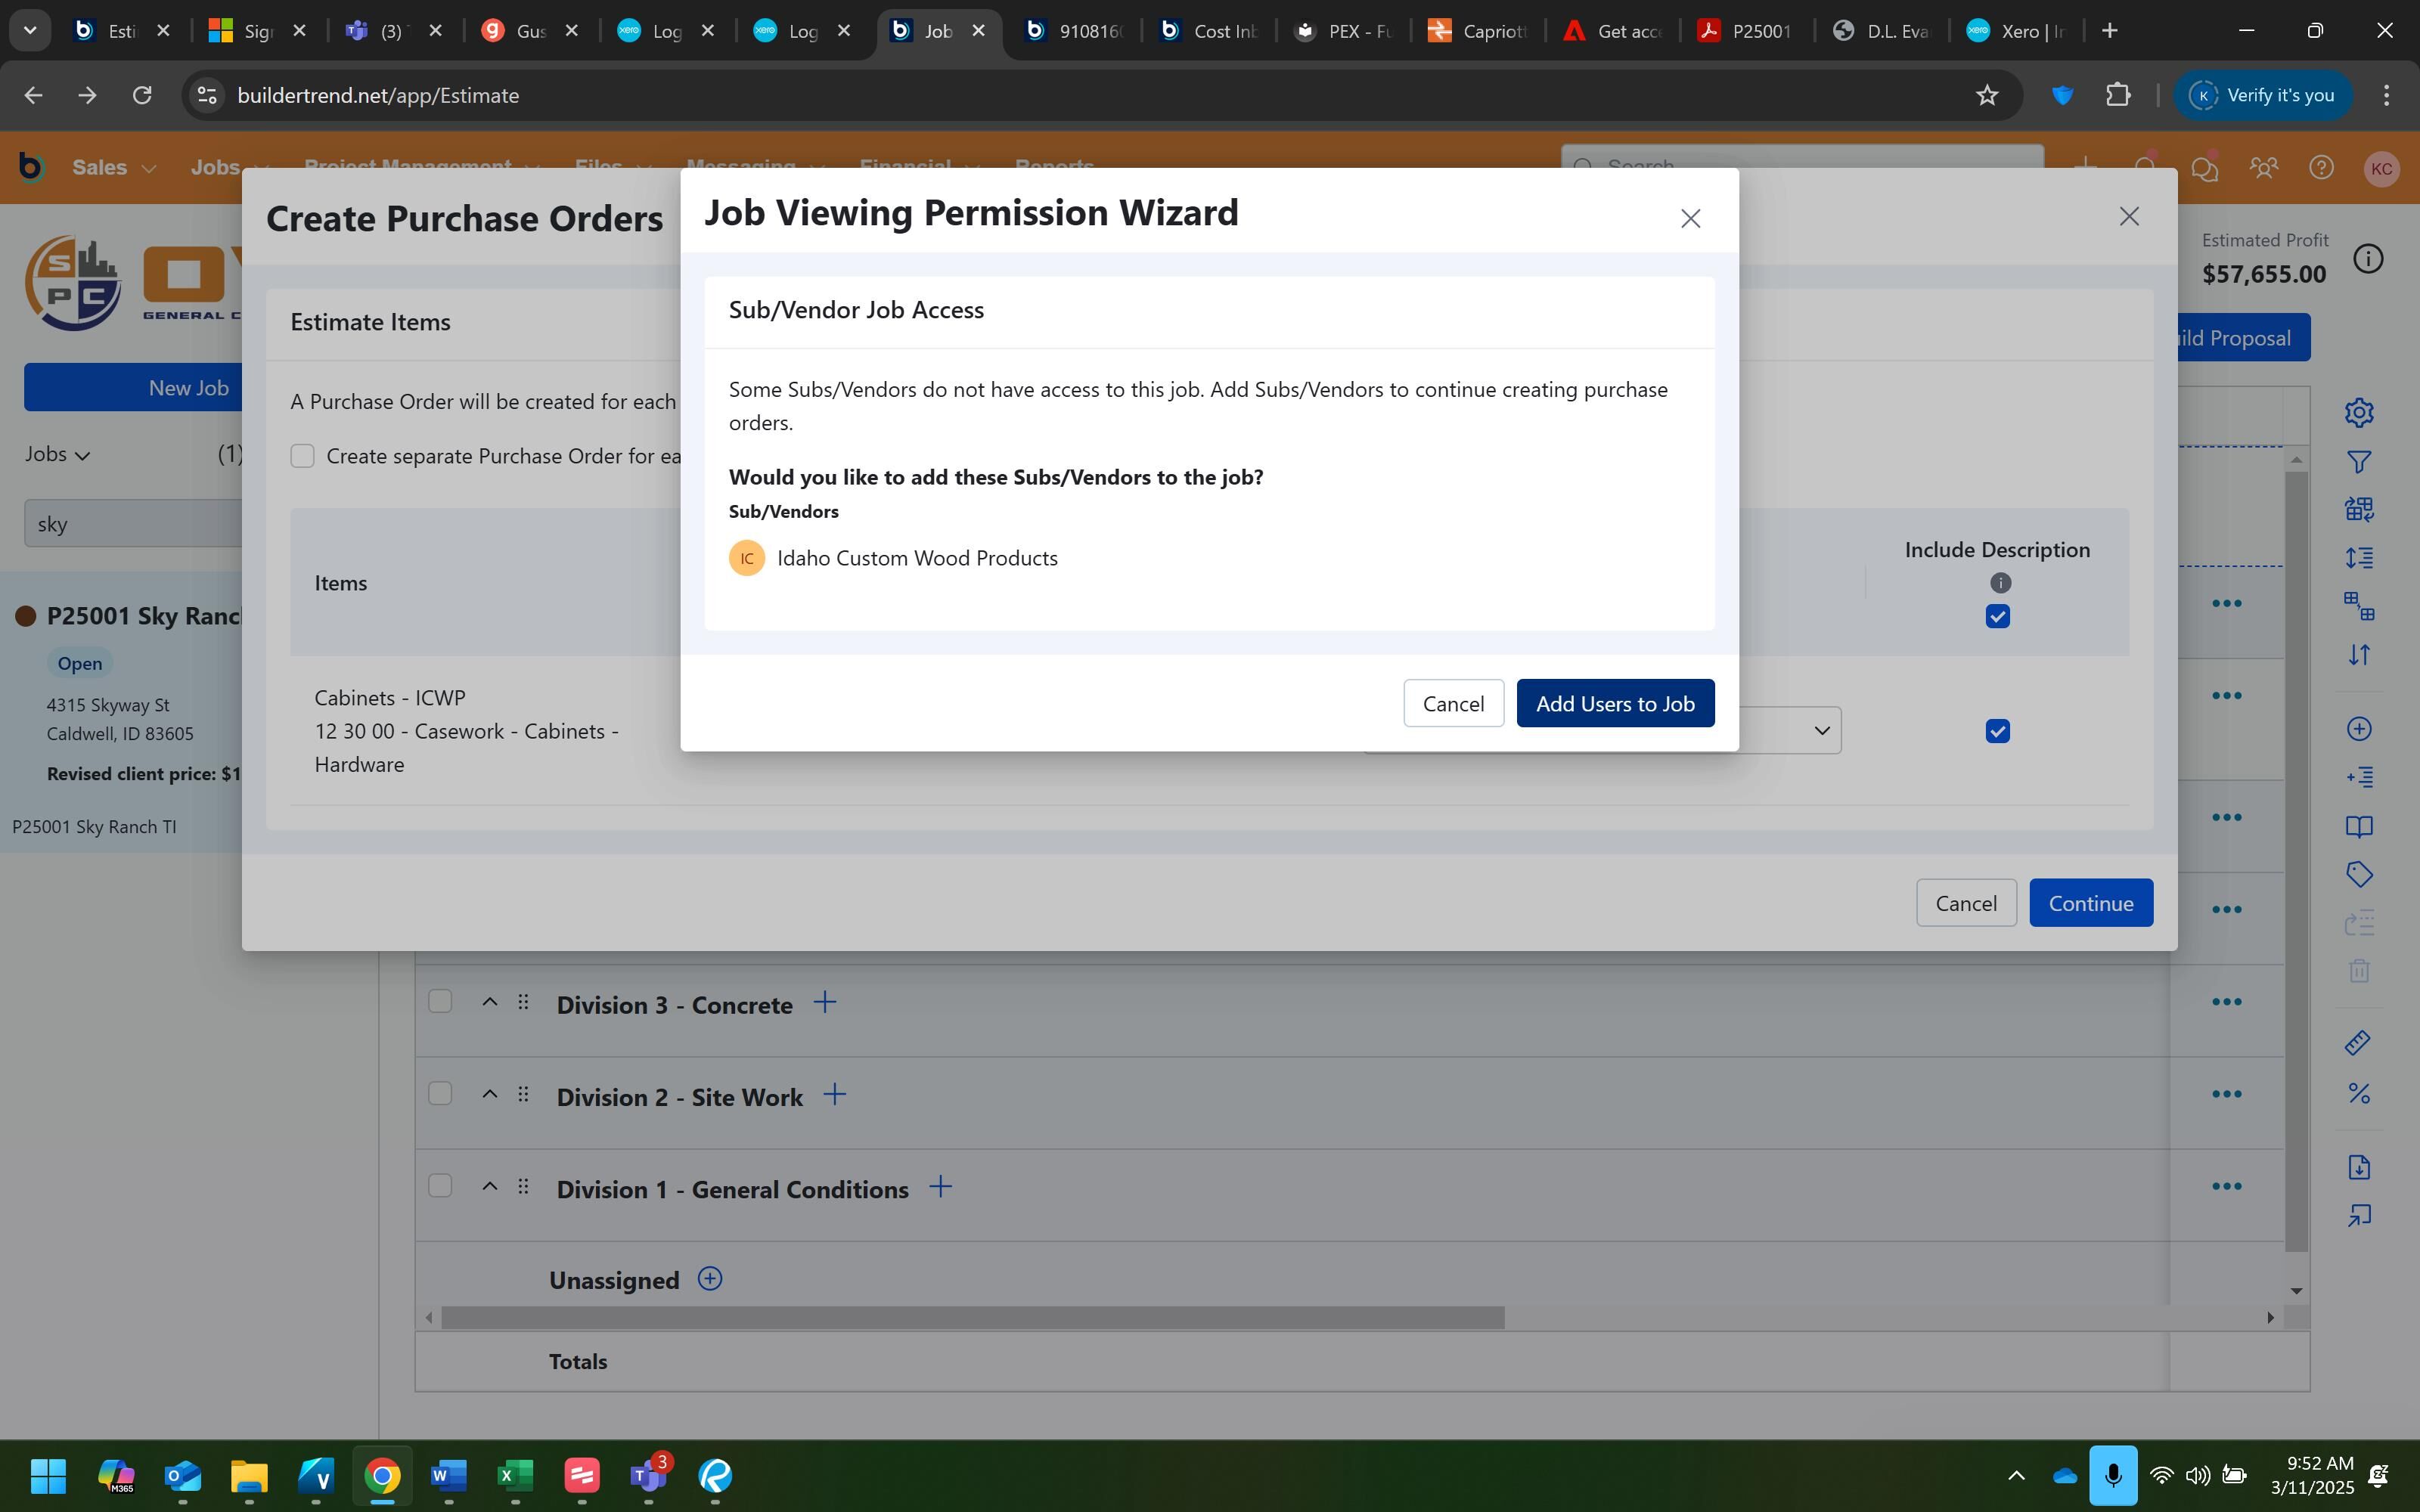Click the horizontal scrollbar under estimate grid

[x=972, y=1318]
